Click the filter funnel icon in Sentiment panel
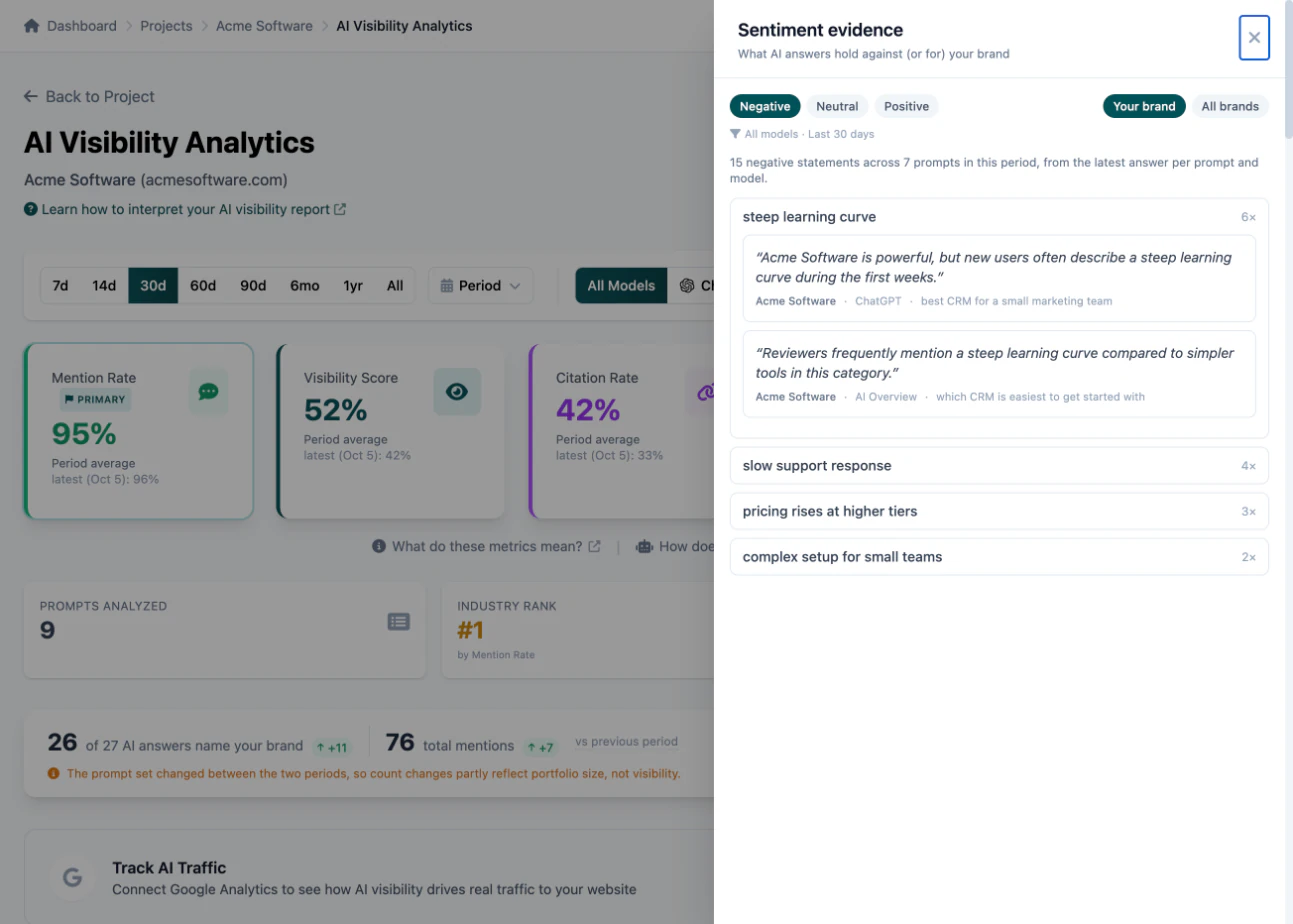Image resolution: width=1293 pixels, height=924 pixels. pyautogui.click(x=735, y=134)
